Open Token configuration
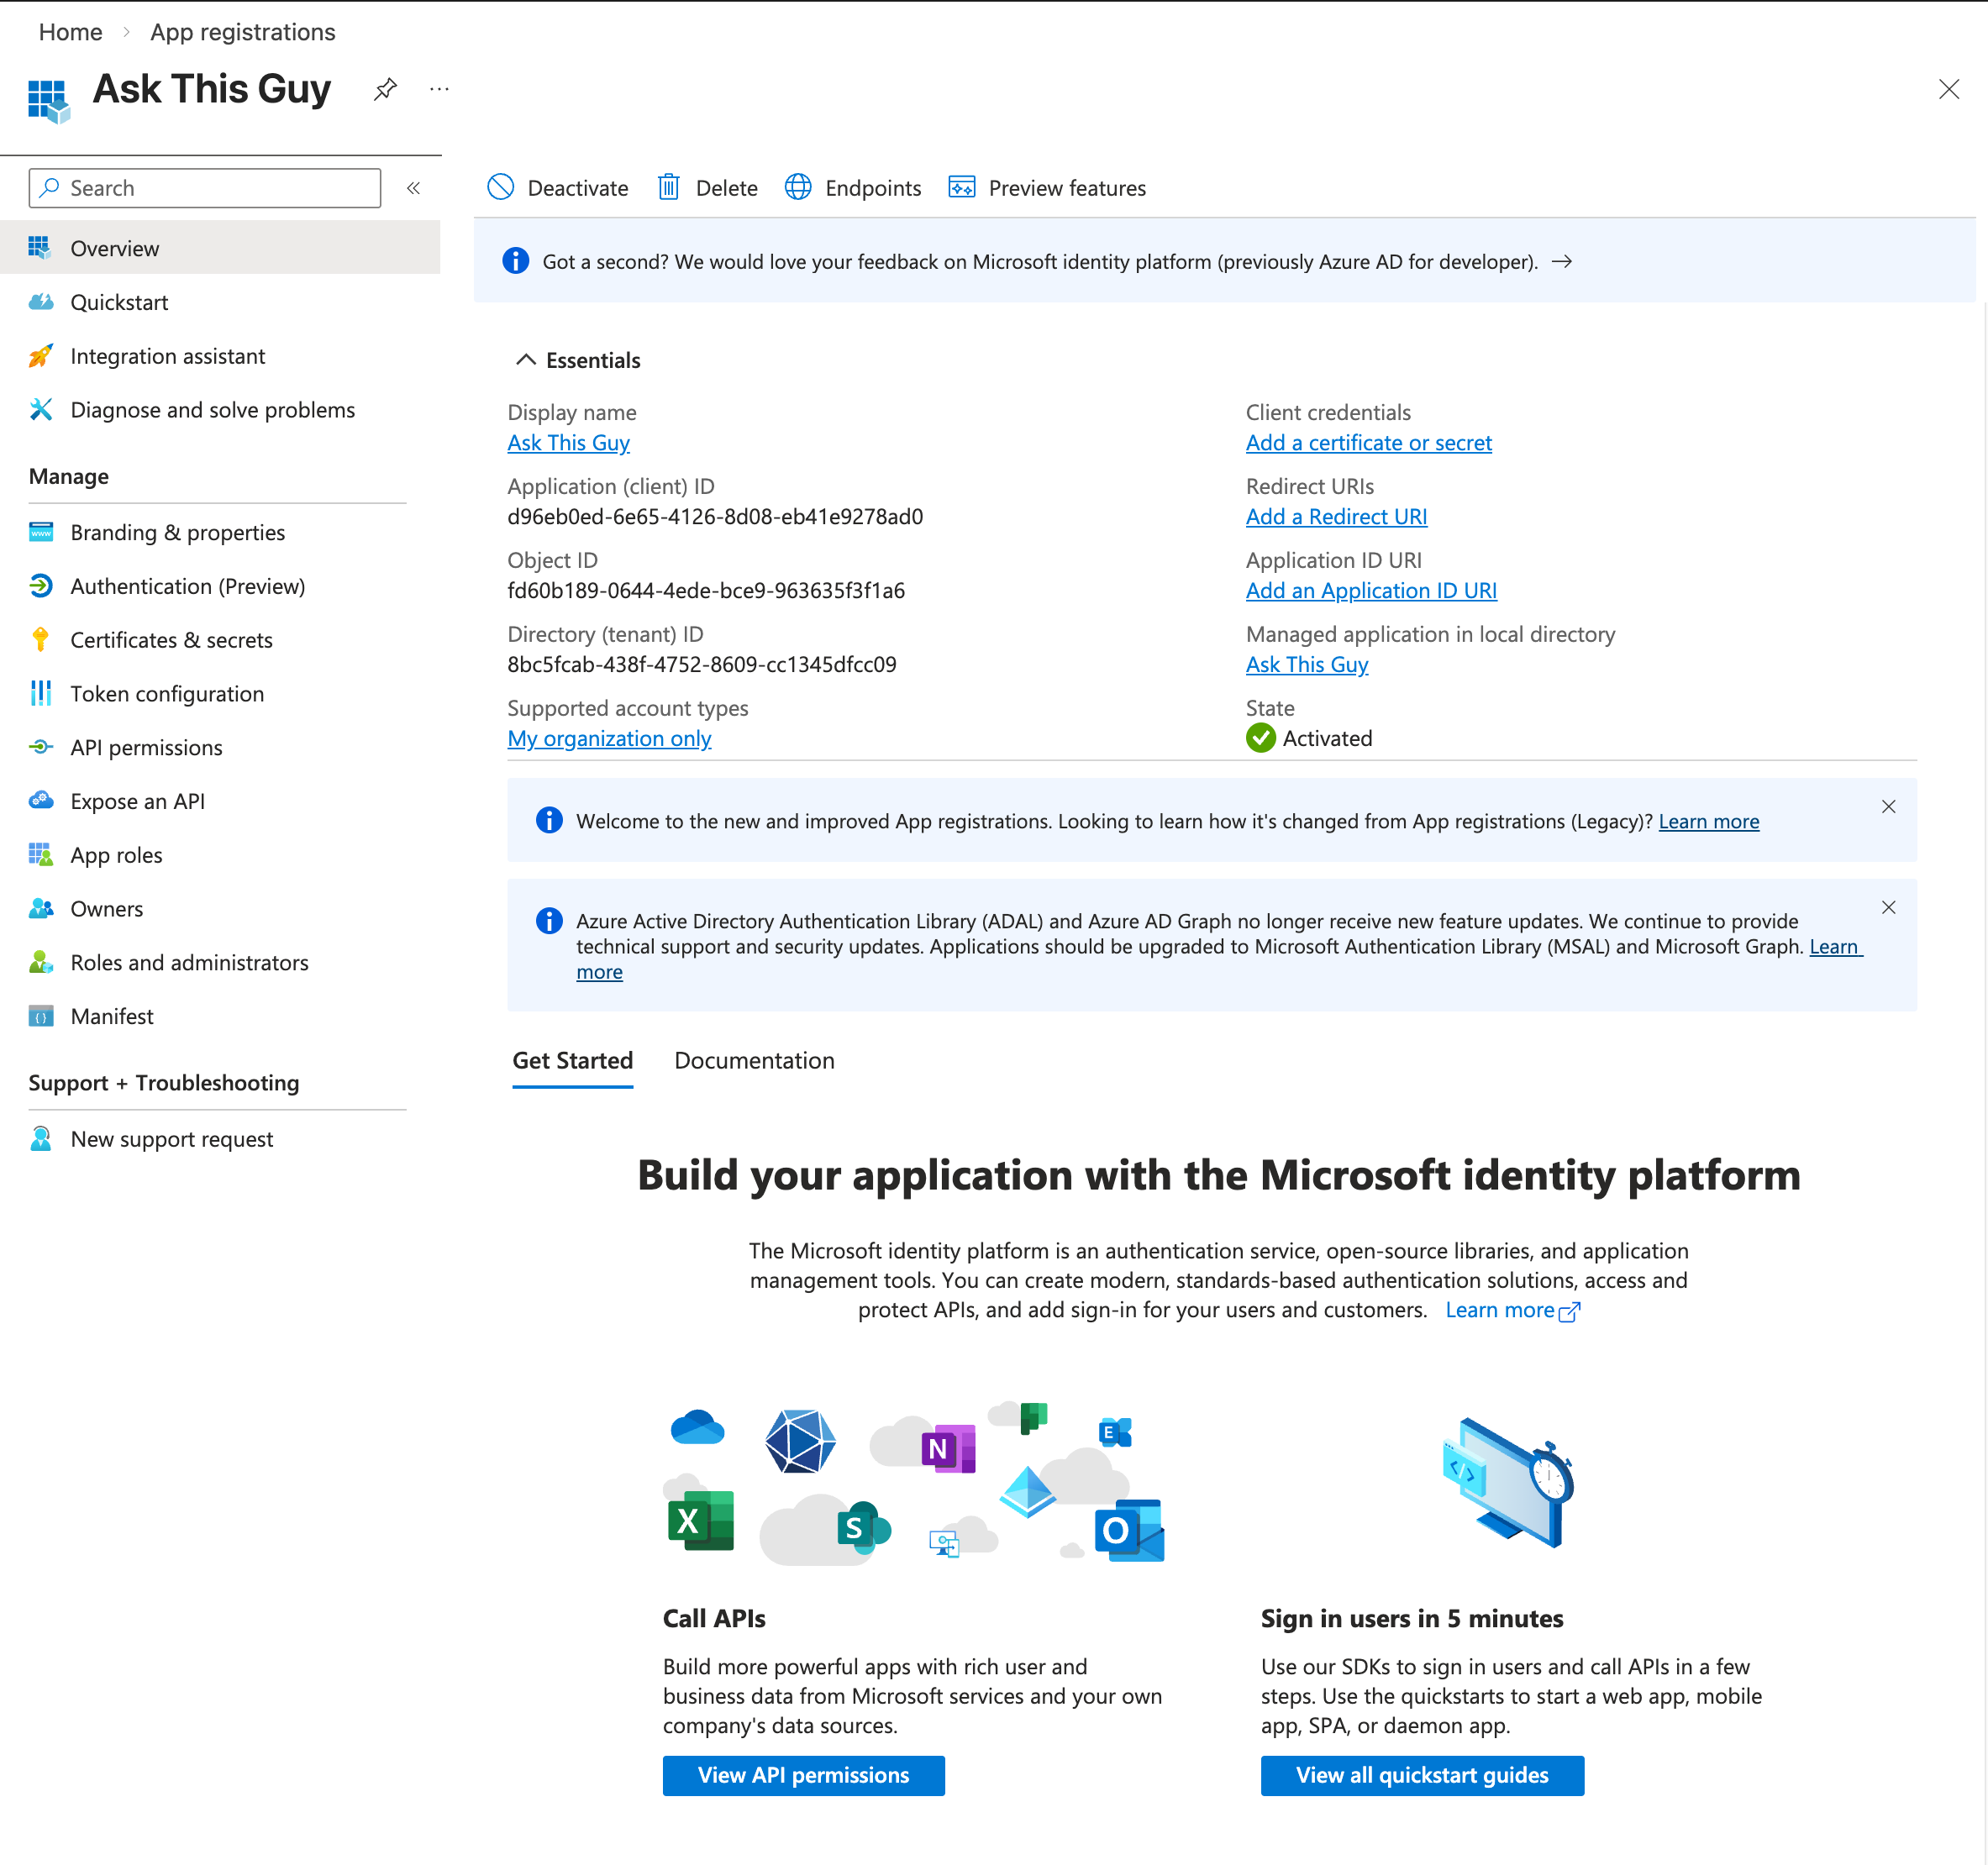1988x1865 pixels. click(x=166, y=693)
